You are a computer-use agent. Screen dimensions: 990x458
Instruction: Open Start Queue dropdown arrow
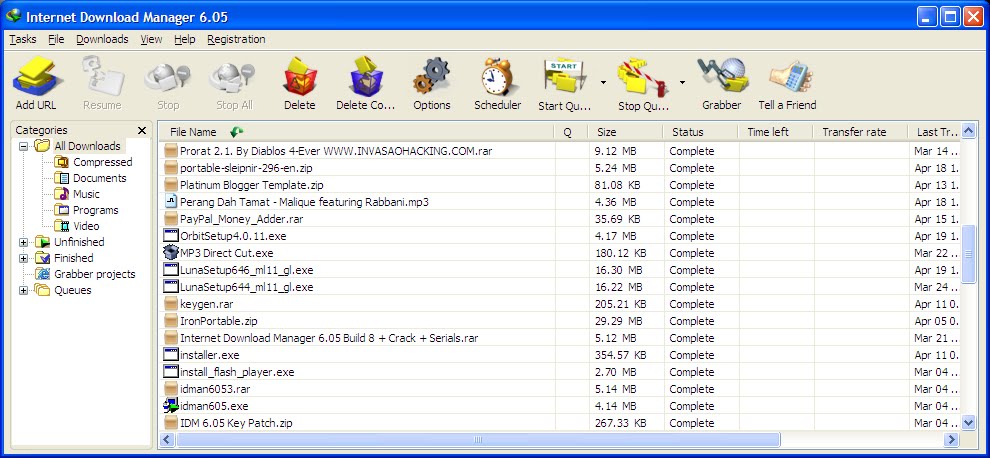pos(604,83)
